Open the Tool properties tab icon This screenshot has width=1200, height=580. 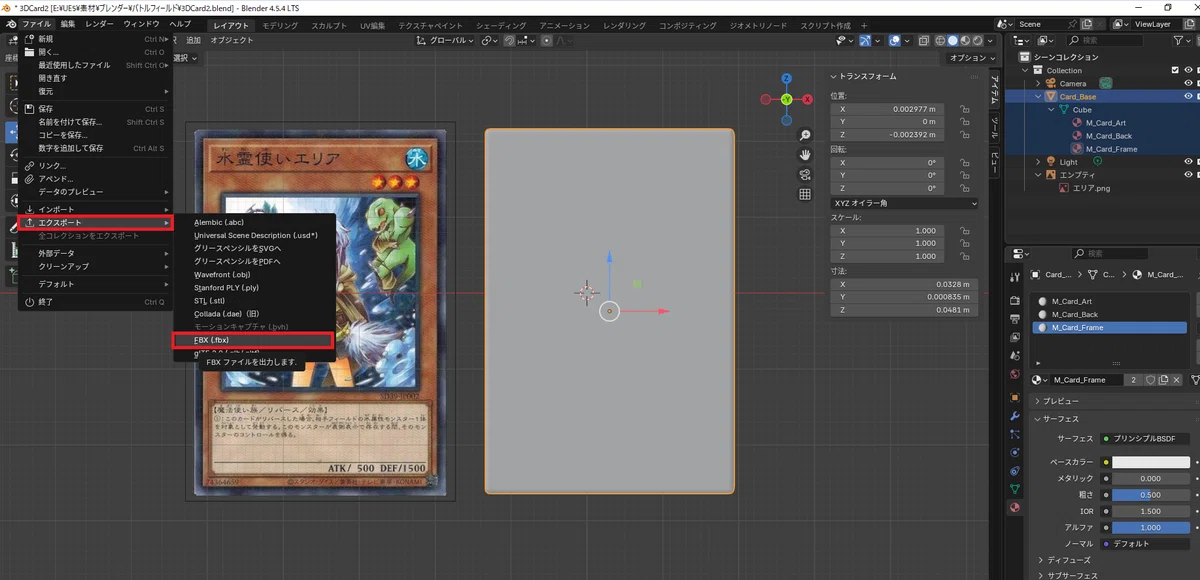coord(1014,276)
